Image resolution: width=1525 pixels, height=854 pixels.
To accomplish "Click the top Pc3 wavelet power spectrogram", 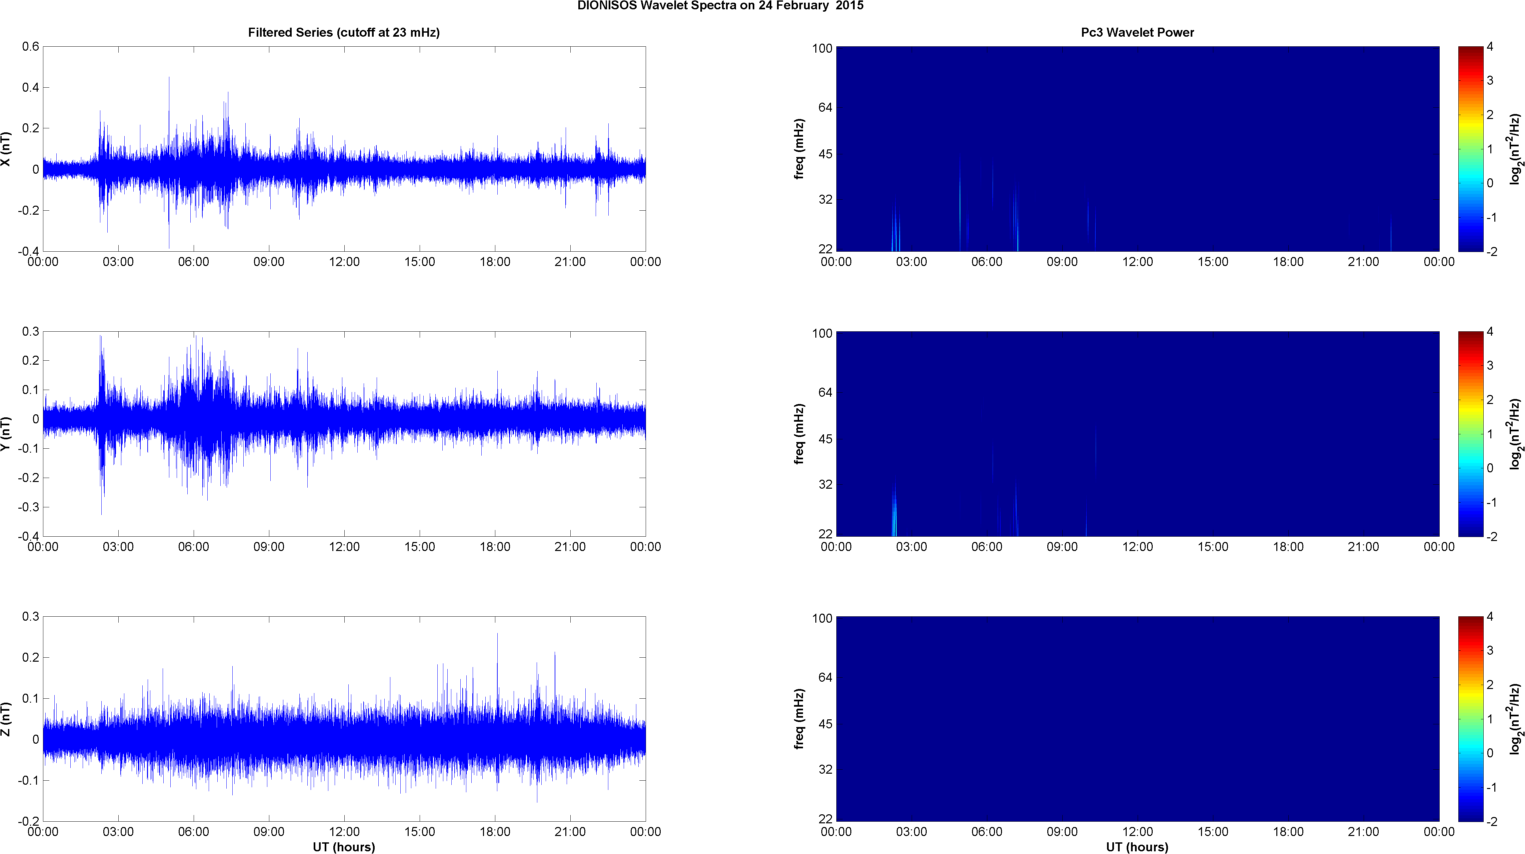I will 1137,149.
